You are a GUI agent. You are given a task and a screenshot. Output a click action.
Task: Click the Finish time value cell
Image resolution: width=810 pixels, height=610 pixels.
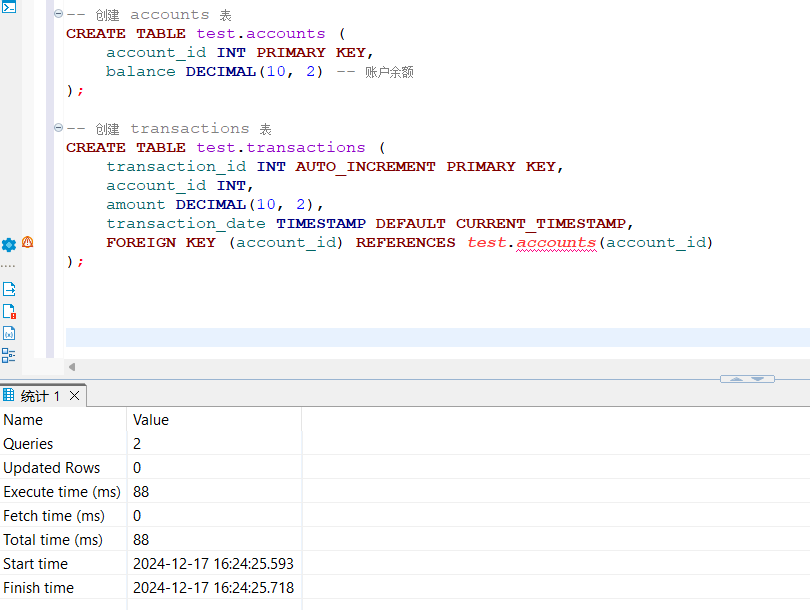(213, 588)
